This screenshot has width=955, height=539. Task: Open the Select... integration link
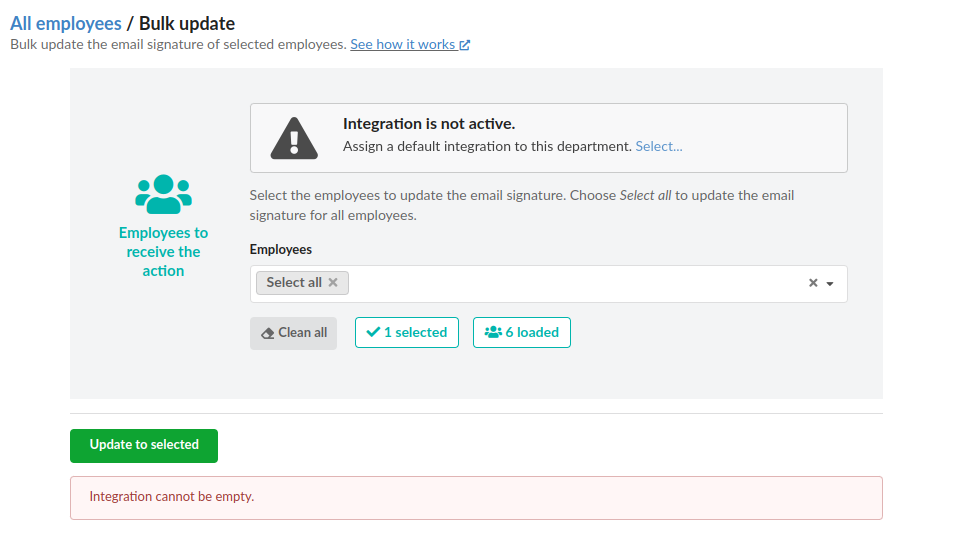coord(659,146)
